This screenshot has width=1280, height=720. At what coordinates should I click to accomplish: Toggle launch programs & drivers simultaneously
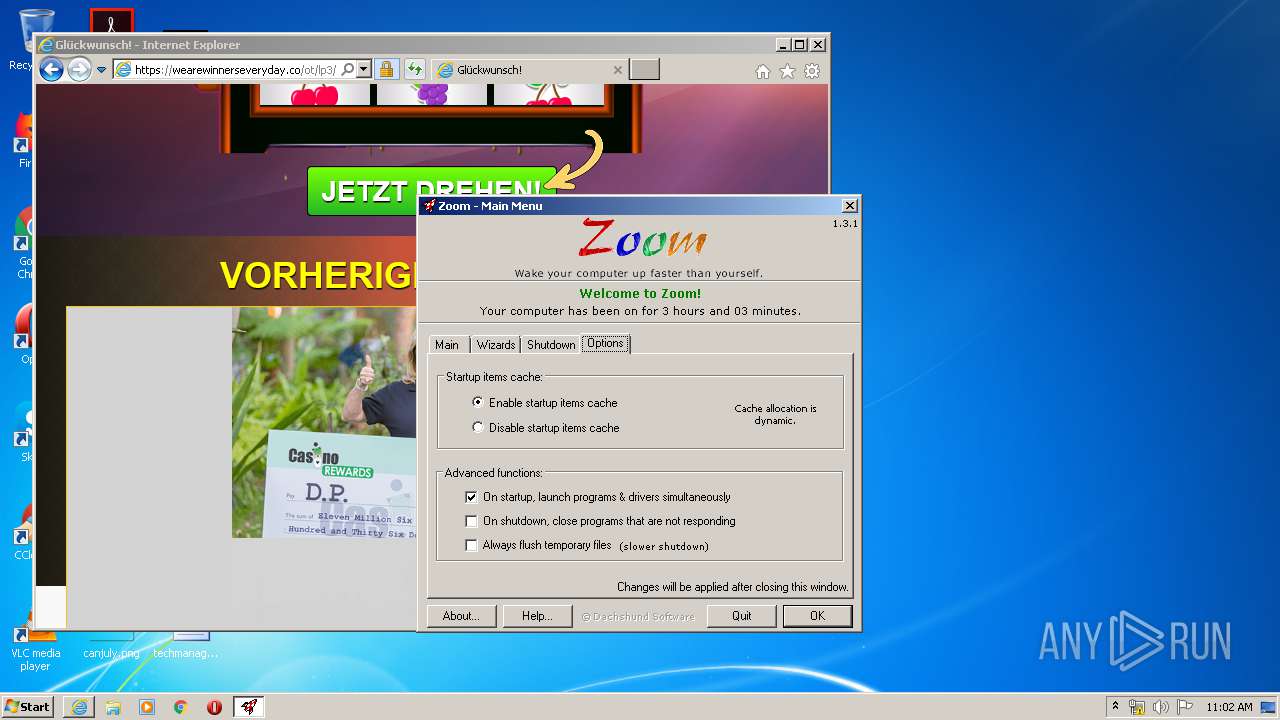598,497
